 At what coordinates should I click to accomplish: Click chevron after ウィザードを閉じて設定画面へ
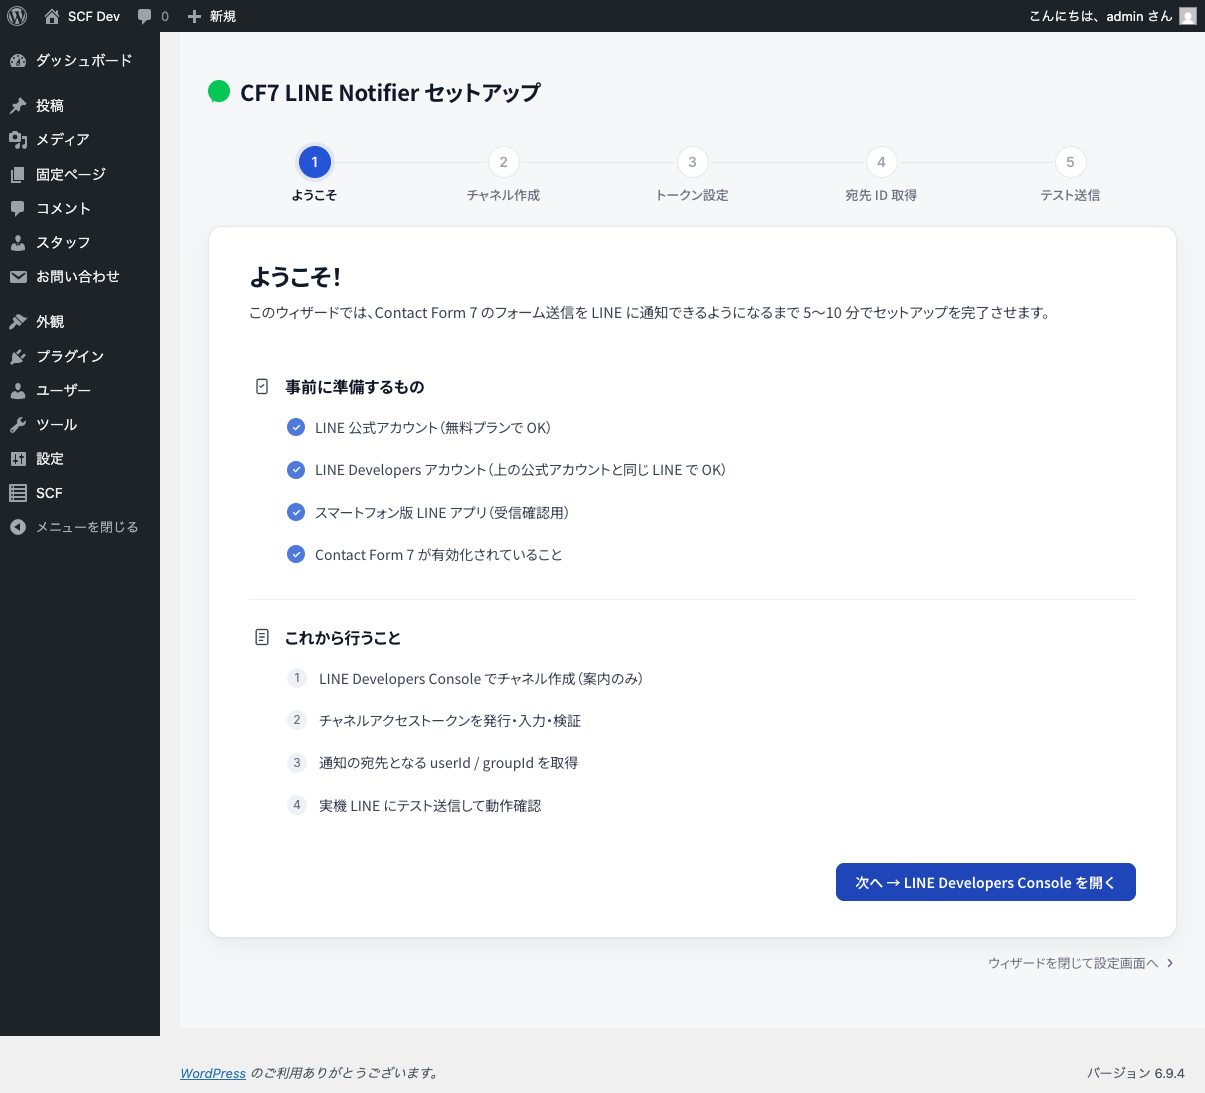tap(1170, 963)
